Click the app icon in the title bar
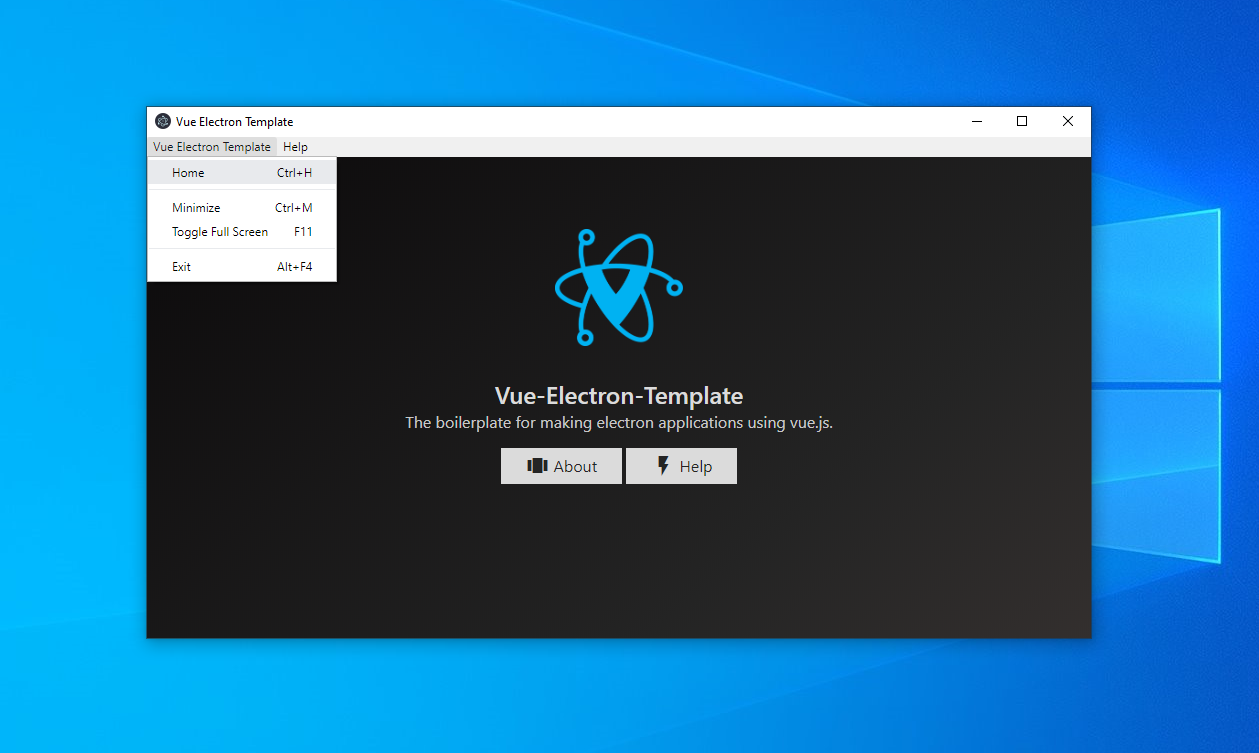Image resolution: width=1259 pixels, height=753 pixels. click(163, 122)
